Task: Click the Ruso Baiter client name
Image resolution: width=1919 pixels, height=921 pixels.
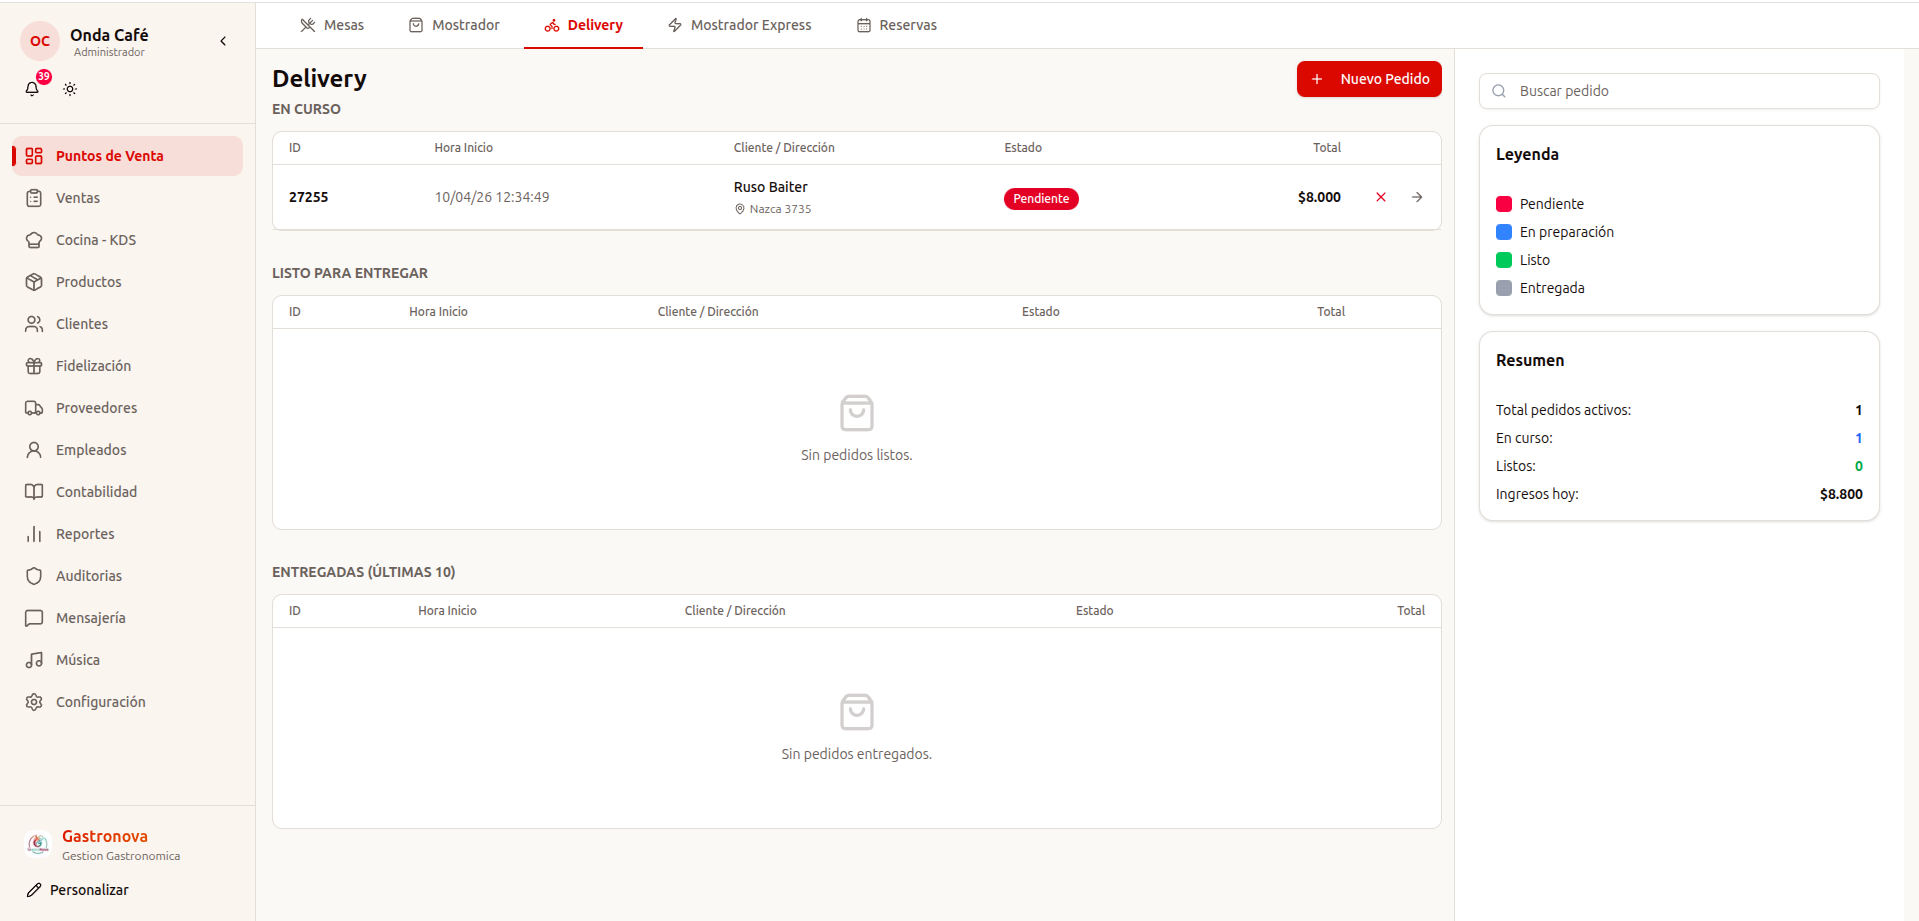Action: point(771,187)
